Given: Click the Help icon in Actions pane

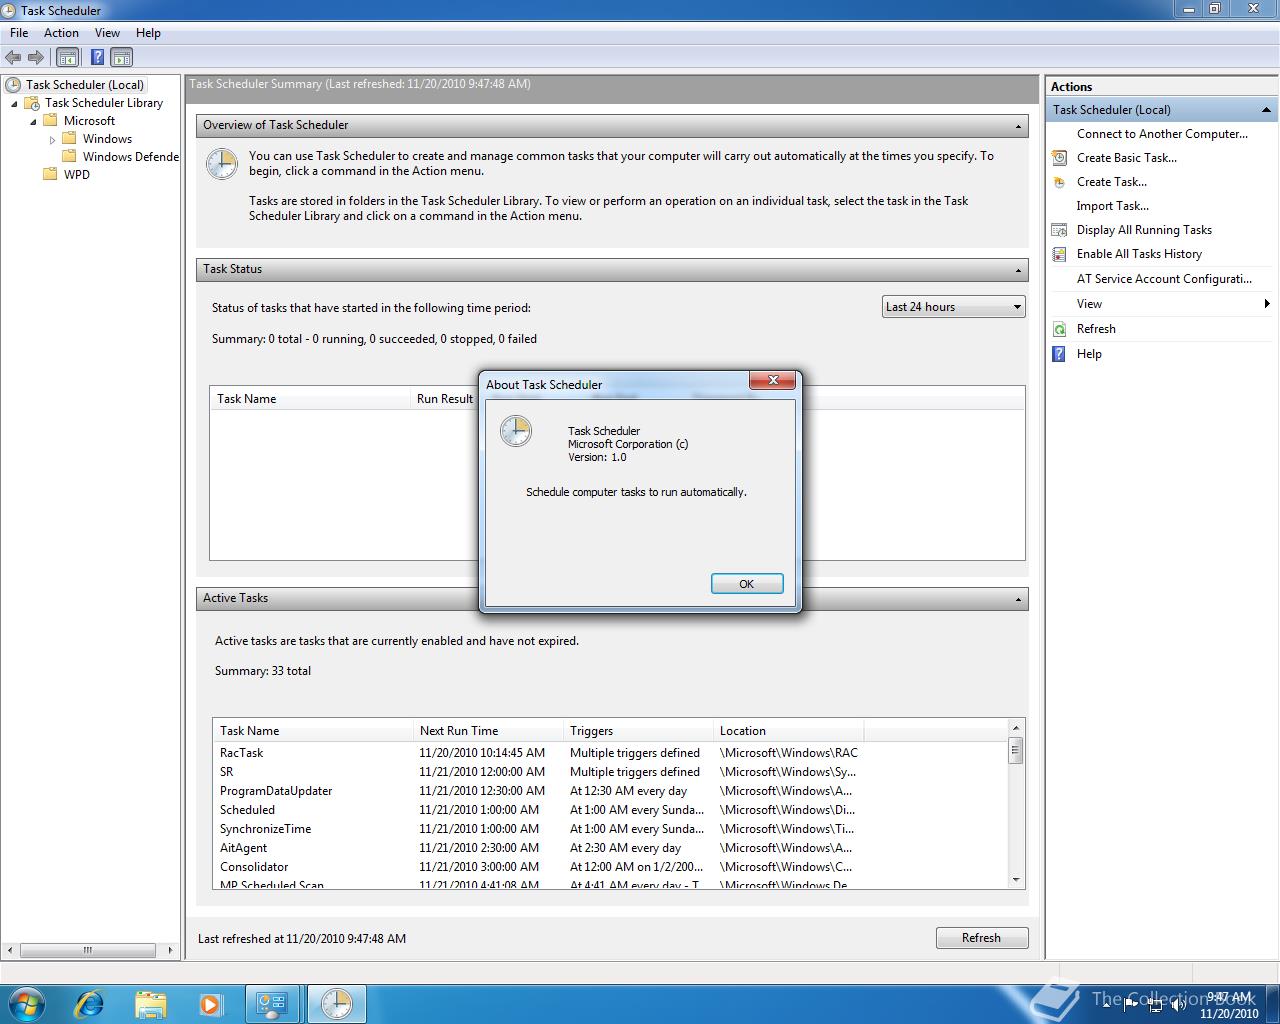Looking at the screenshot, I should [1059, 354].
